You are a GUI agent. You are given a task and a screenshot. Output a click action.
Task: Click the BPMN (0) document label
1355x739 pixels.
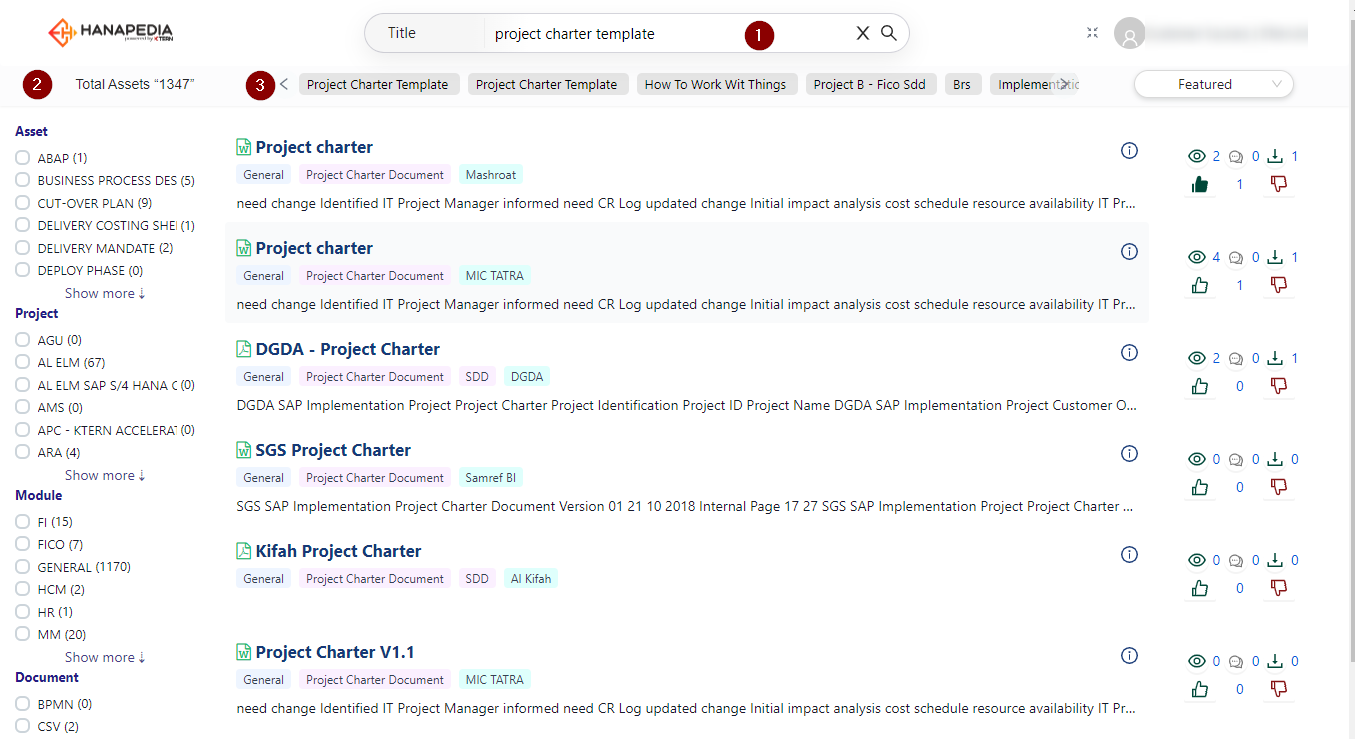[65, 704]
